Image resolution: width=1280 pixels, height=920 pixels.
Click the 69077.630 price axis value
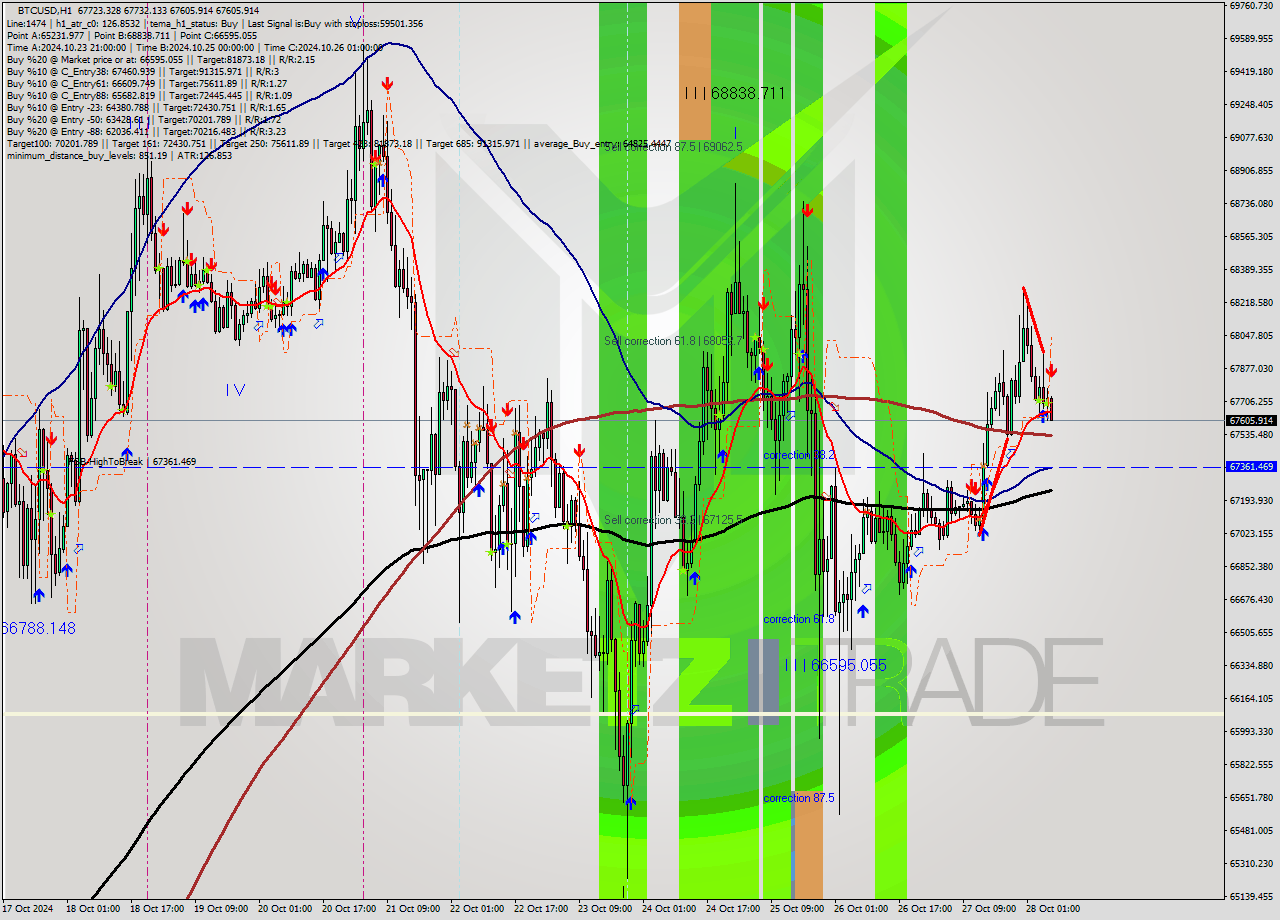pos(1252,138)
